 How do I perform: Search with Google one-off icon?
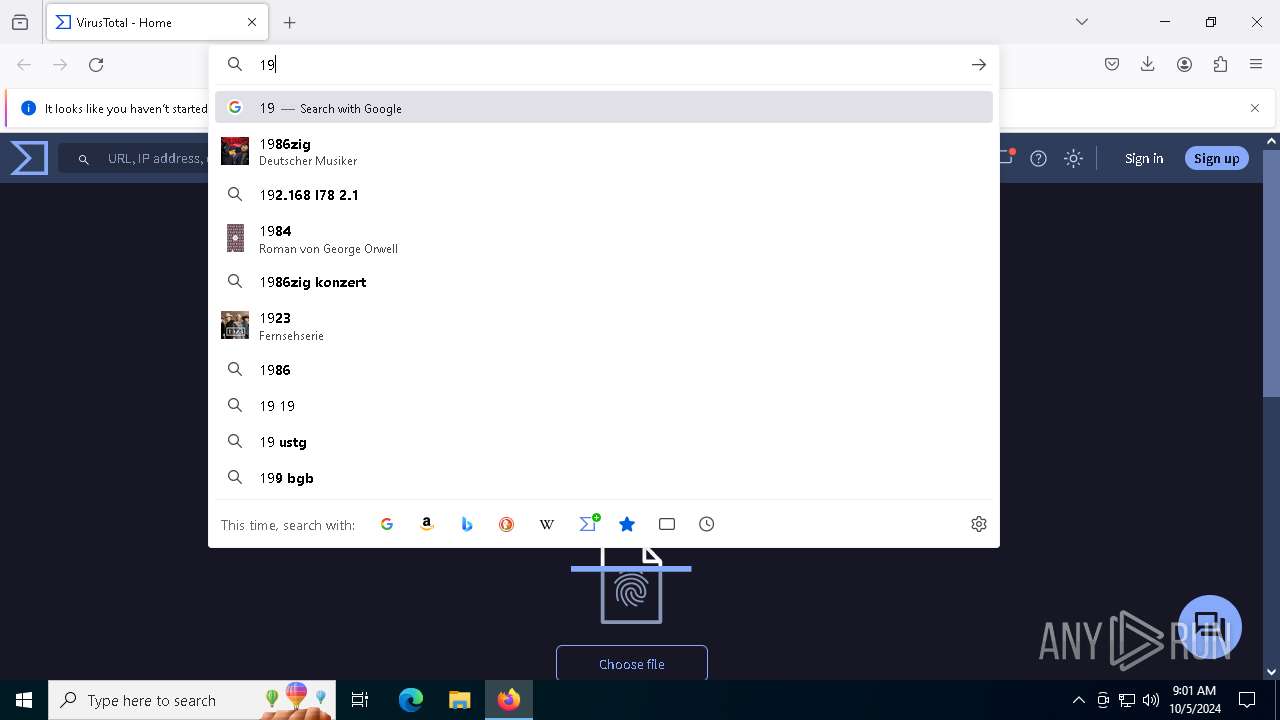[x=387, y=524]
